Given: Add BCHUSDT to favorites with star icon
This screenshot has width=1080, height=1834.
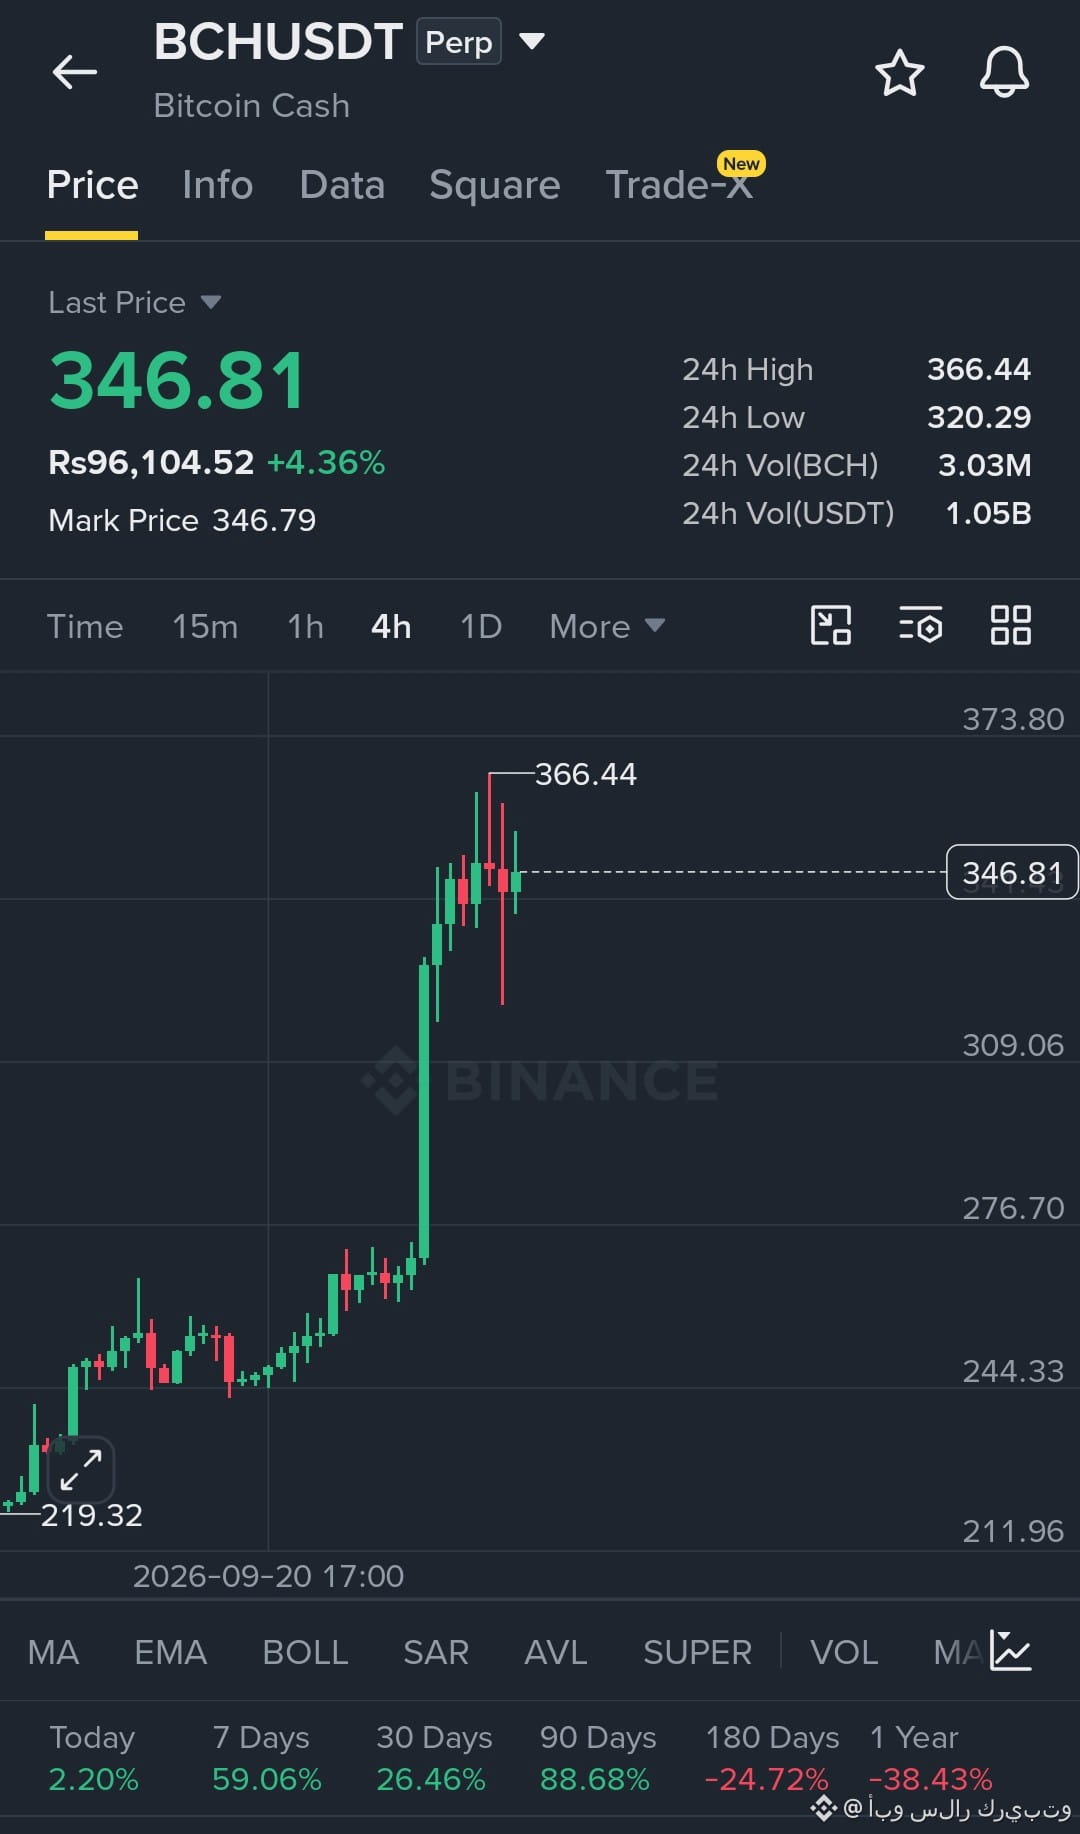Looking at the screenshot, I should pyautogui.click(x=899, y=73).
